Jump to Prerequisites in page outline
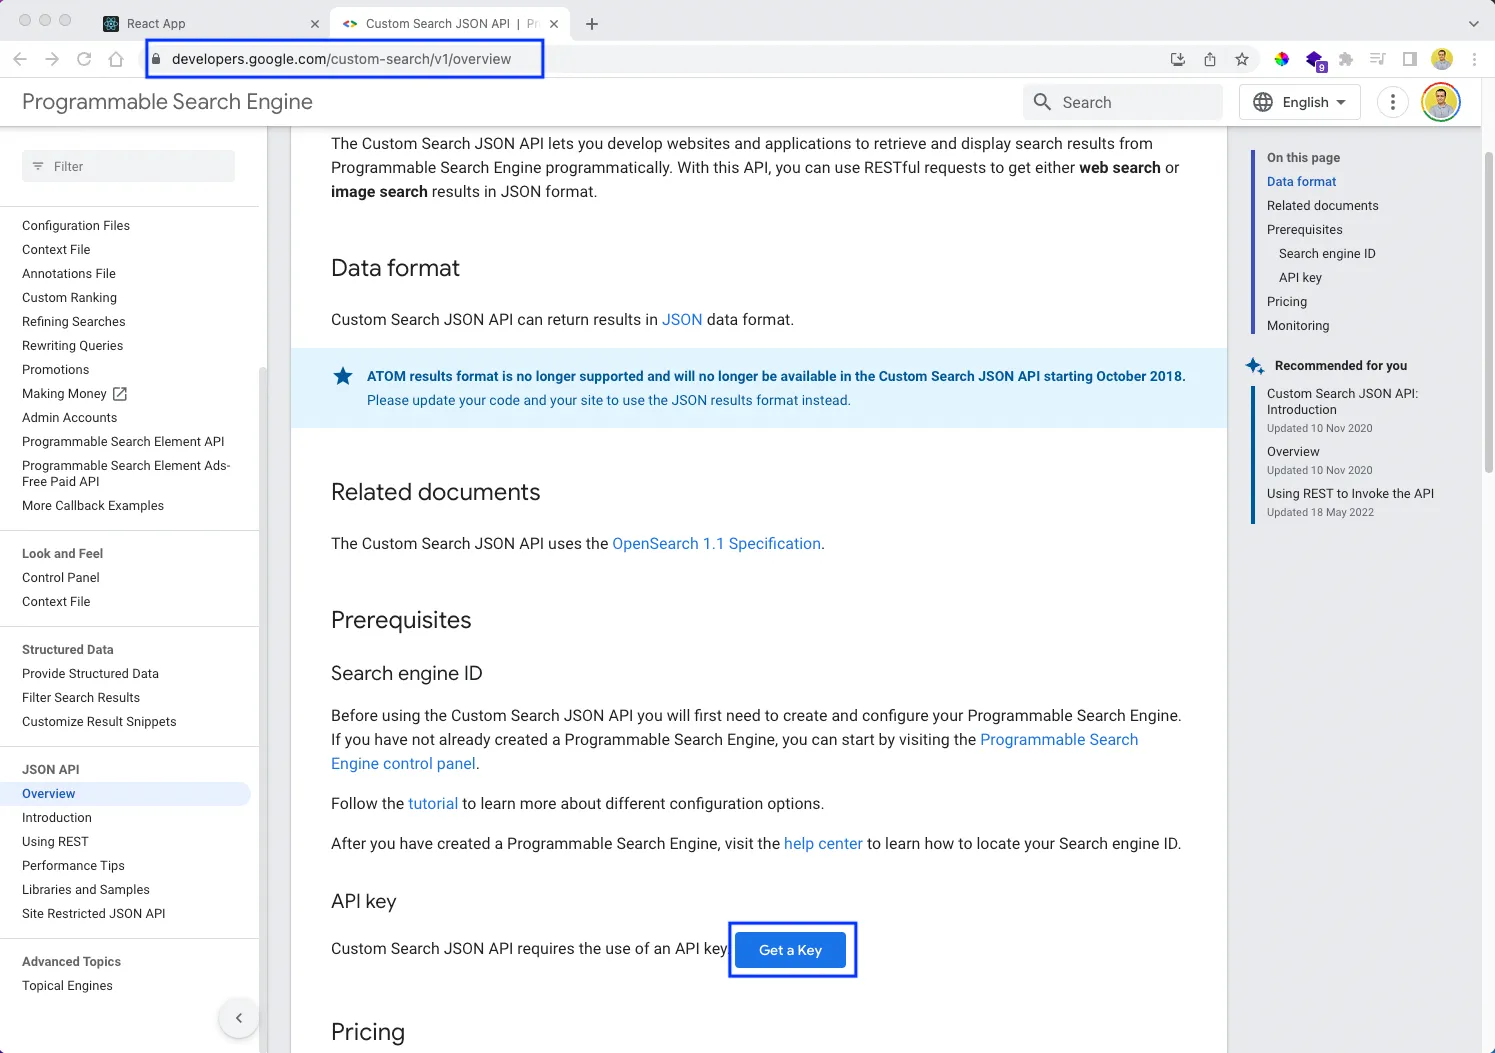The width and height of the screenshot is (1495, 1053). tap(1304, 230)
